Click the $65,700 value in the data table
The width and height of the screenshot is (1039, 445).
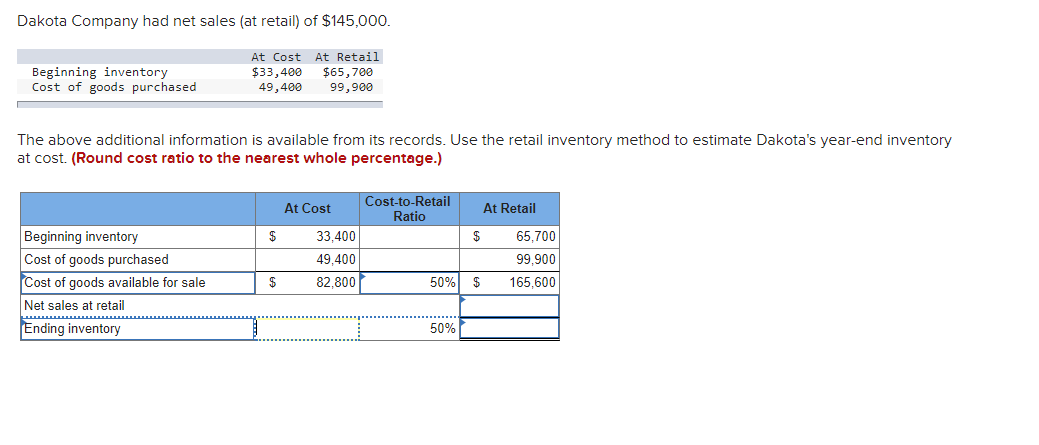[x=348, y=72]
